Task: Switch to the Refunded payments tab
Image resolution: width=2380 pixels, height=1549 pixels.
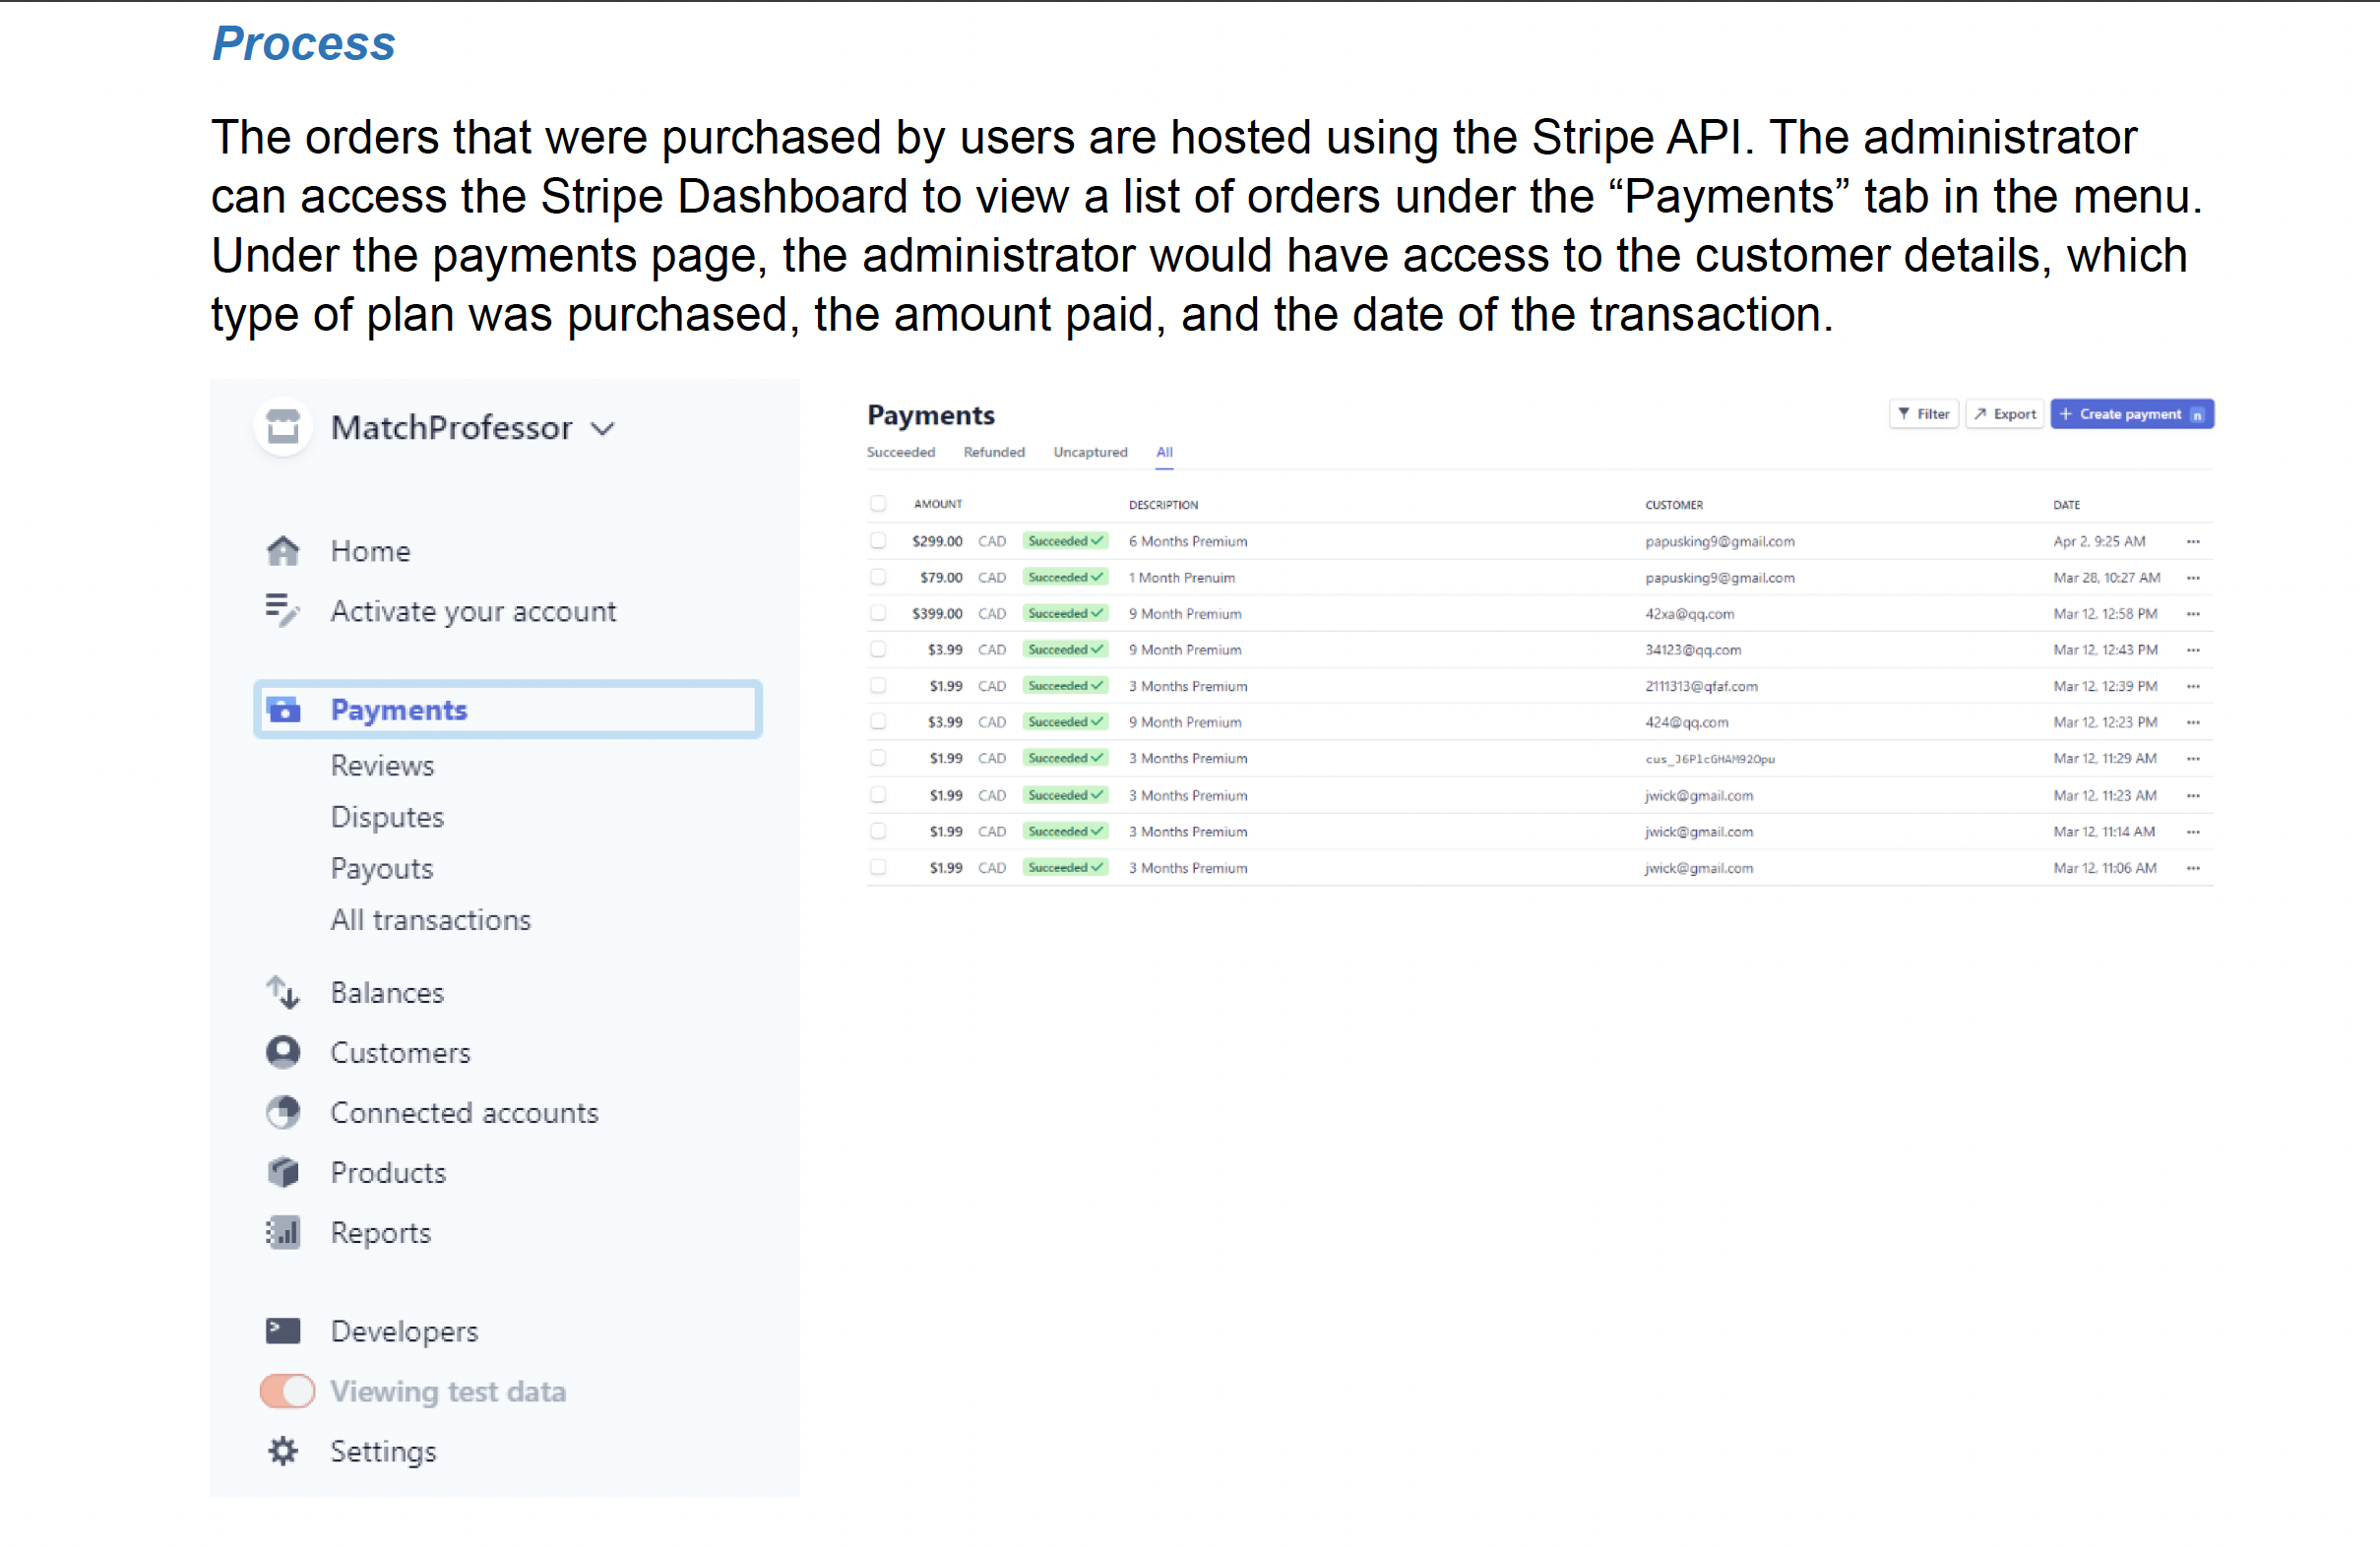Action: (x=993, y=452)
